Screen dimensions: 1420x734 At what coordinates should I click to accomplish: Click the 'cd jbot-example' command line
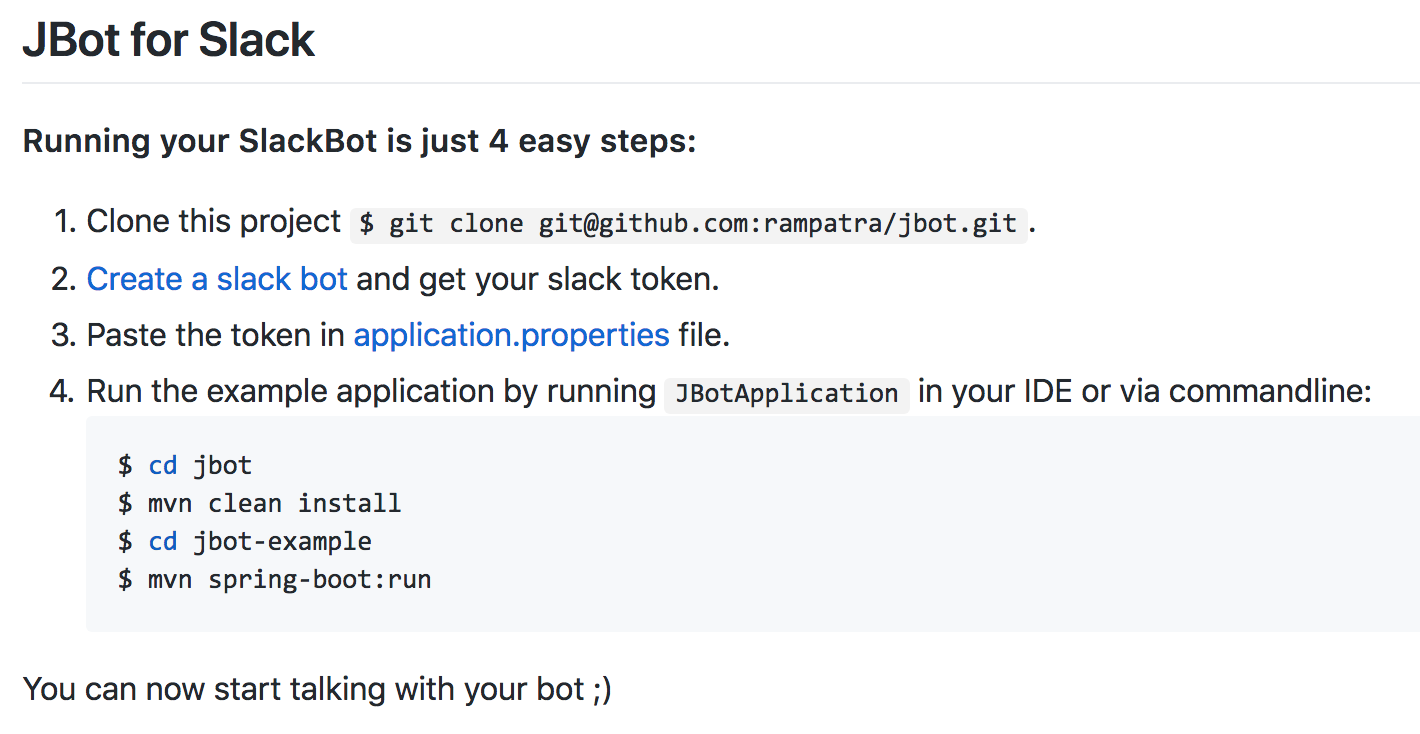tap(244, 542)
